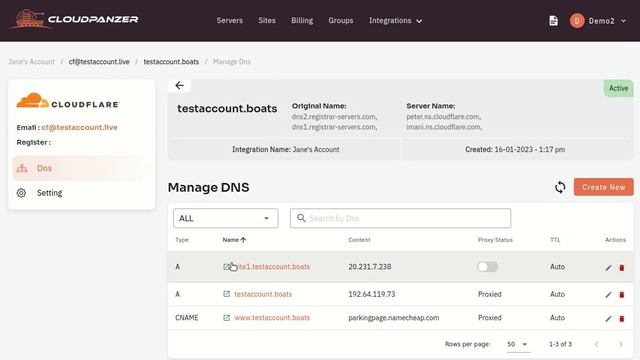The height and width of the screenshot is (360, 640).
Task: Delete the site1.testaccount.boats record
Action: point(622,268)
